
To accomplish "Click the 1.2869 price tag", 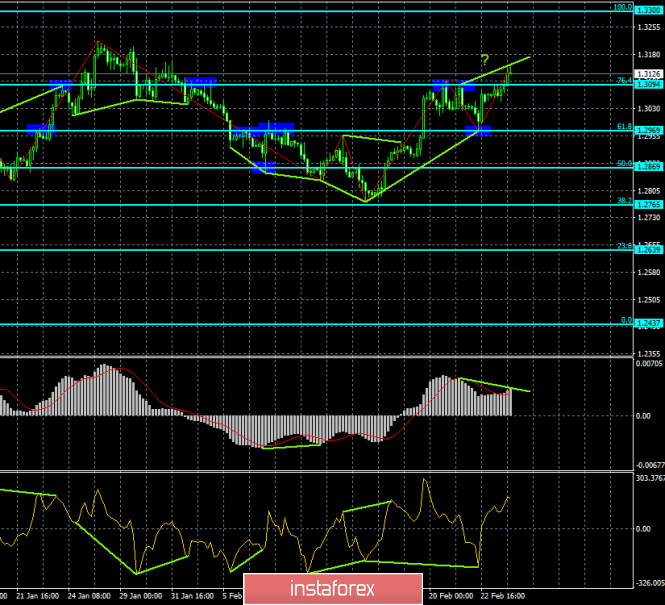I will click(x=648, y=167).
